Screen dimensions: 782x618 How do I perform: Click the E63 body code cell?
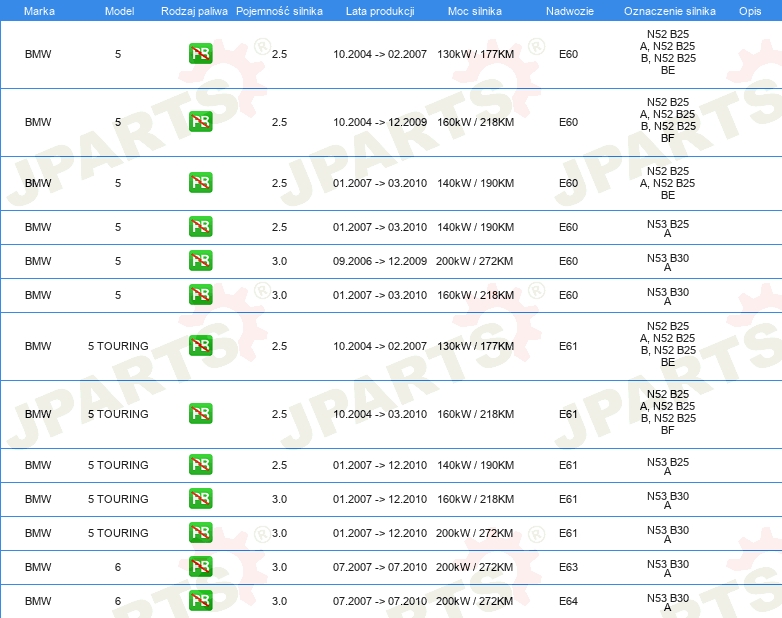tap(568, 567)
